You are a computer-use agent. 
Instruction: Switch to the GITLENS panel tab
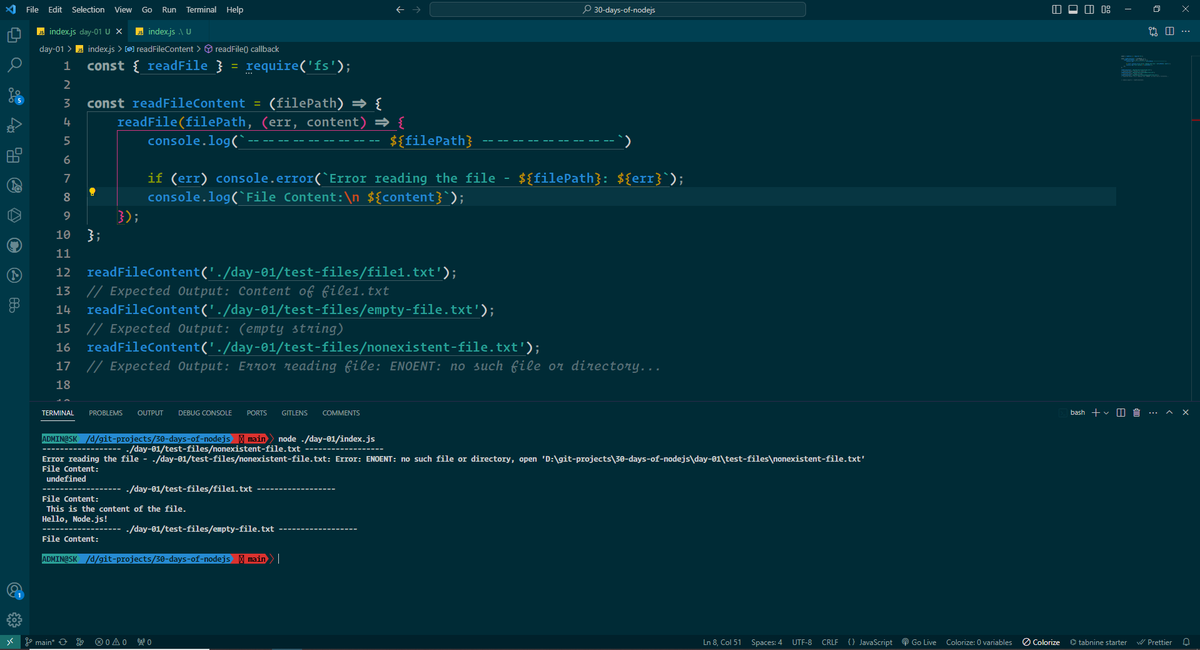pyautogui.click(x=294, y=413)
